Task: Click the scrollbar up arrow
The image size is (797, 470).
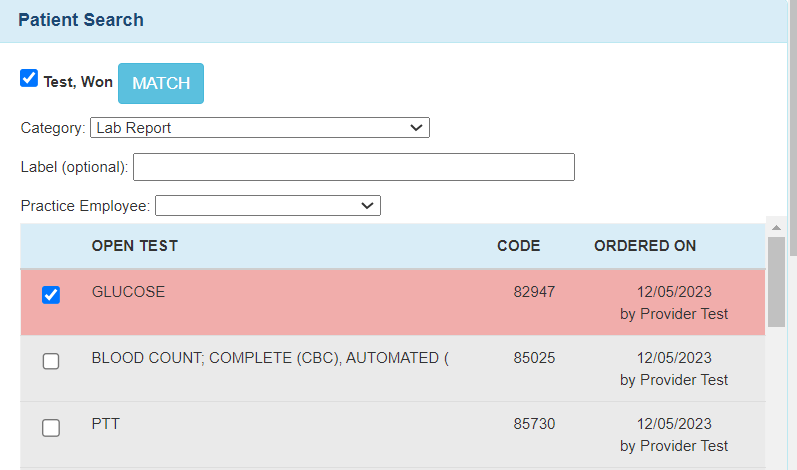Action: (776, 226)
